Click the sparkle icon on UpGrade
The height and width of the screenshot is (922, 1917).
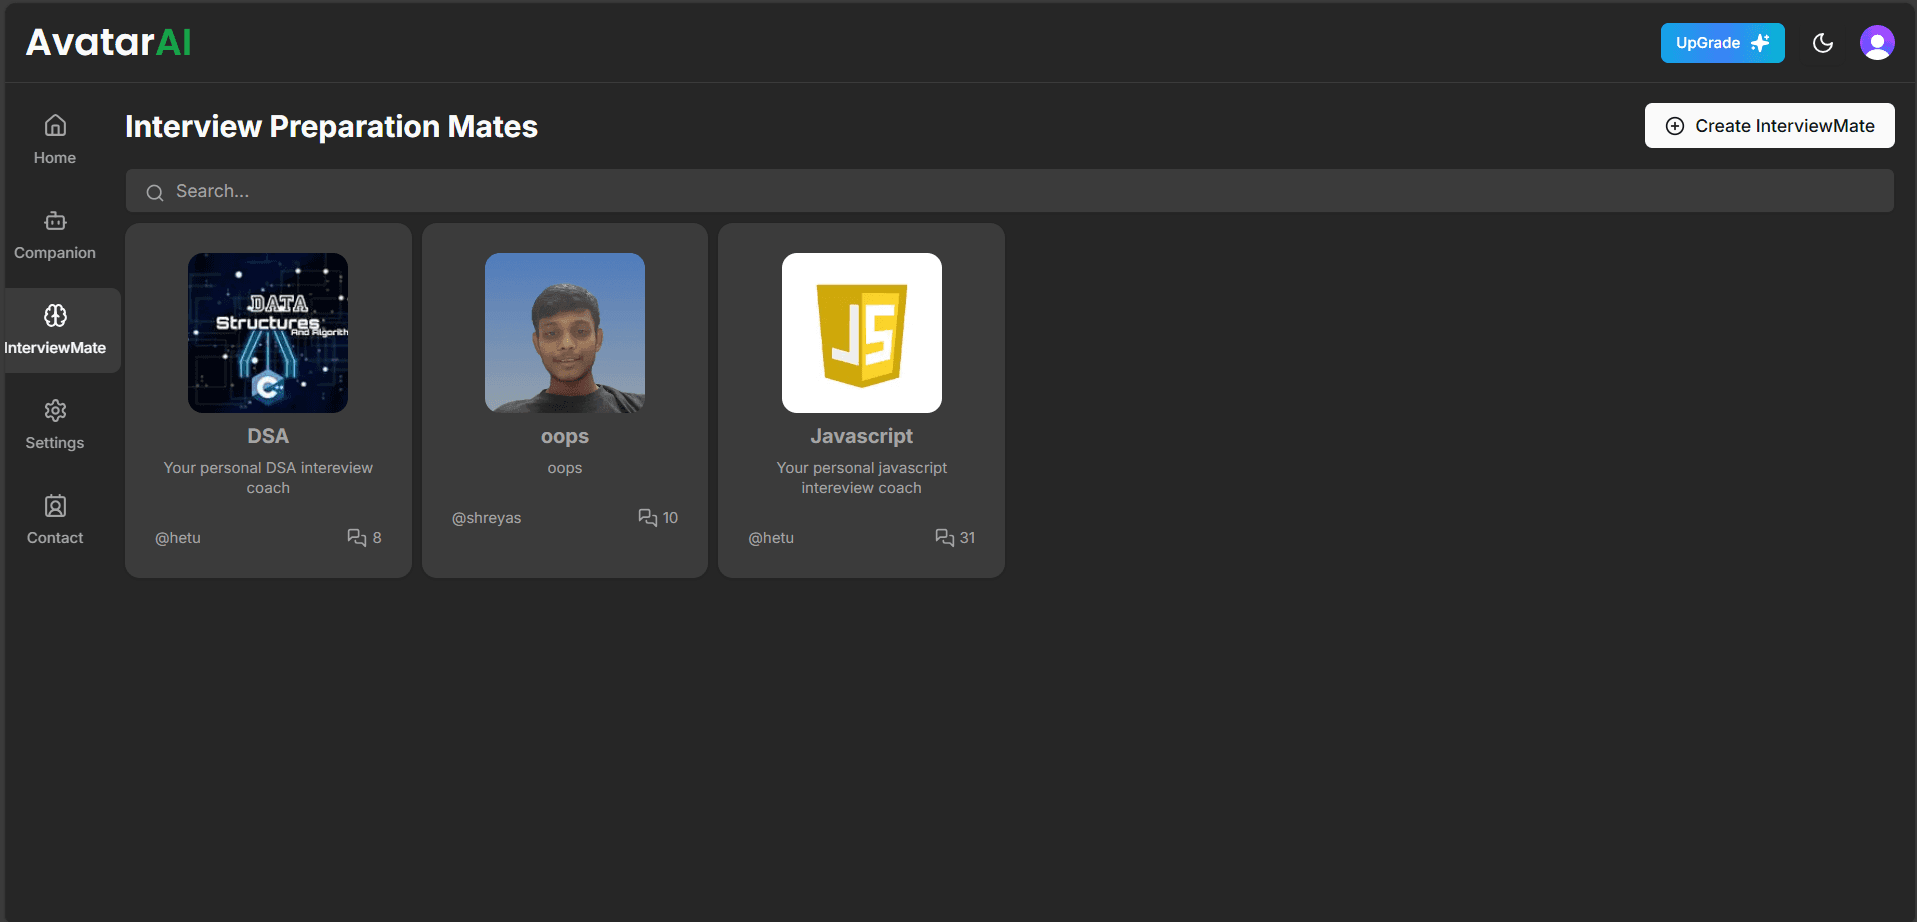pos(1761,43)
